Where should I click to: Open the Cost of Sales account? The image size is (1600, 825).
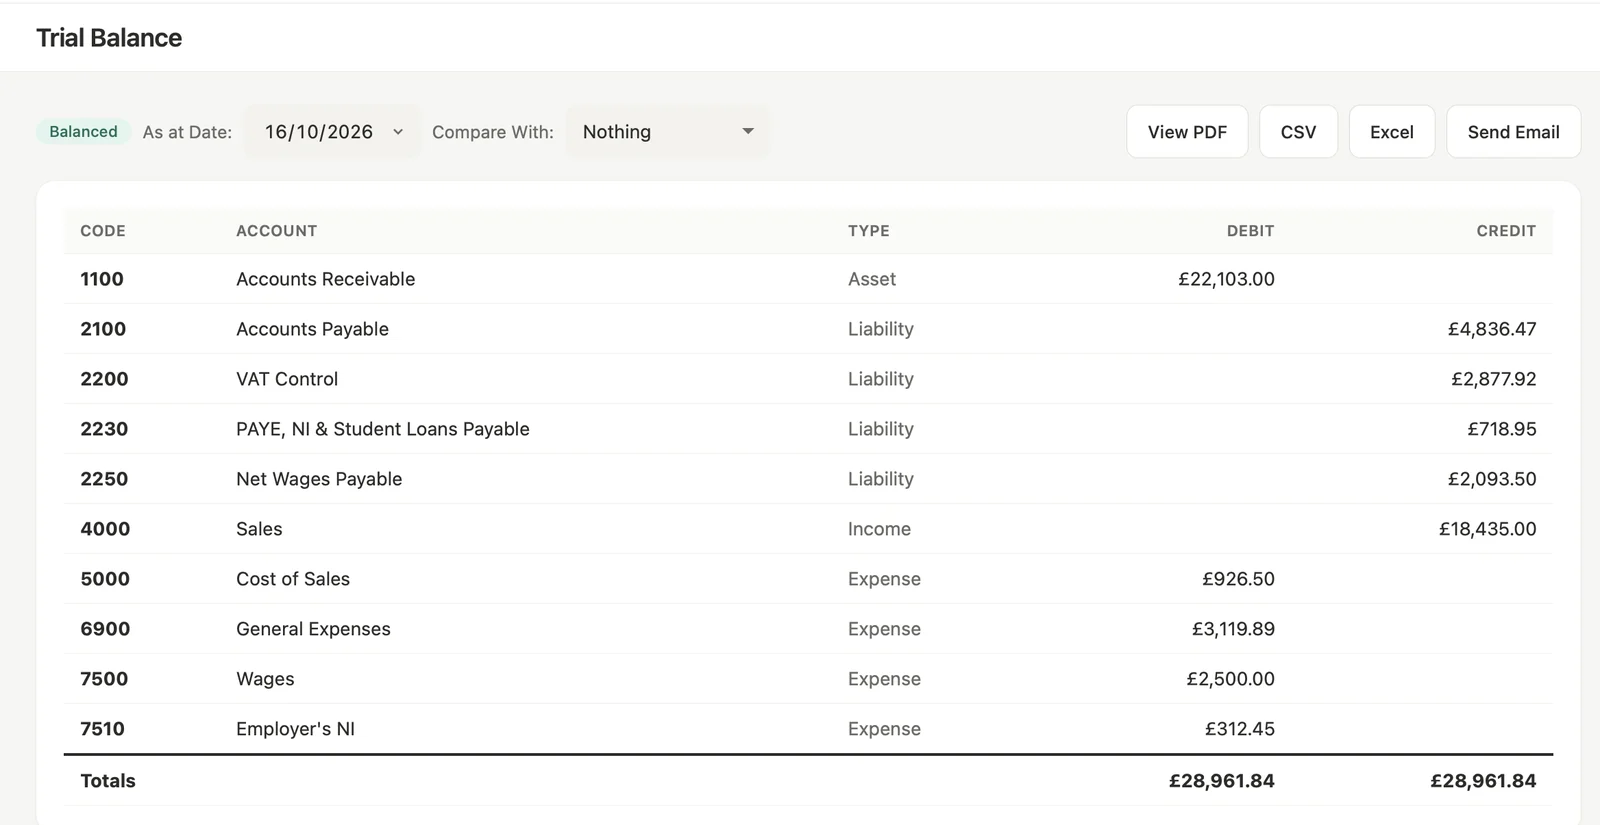coord(293,579)
